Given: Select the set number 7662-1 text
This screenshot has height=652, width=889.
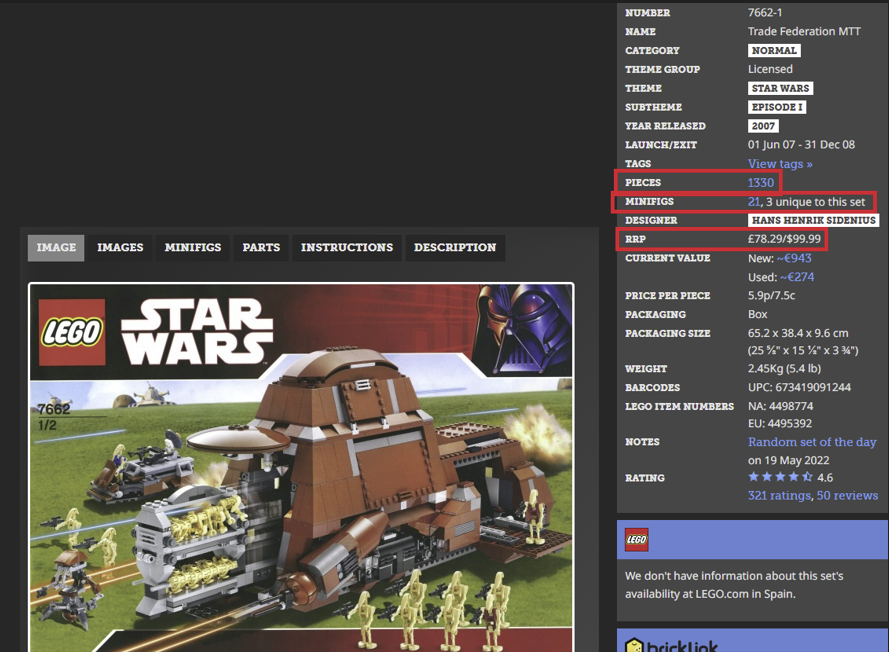Looking at the screenshot, I should [x=765, y=12].
